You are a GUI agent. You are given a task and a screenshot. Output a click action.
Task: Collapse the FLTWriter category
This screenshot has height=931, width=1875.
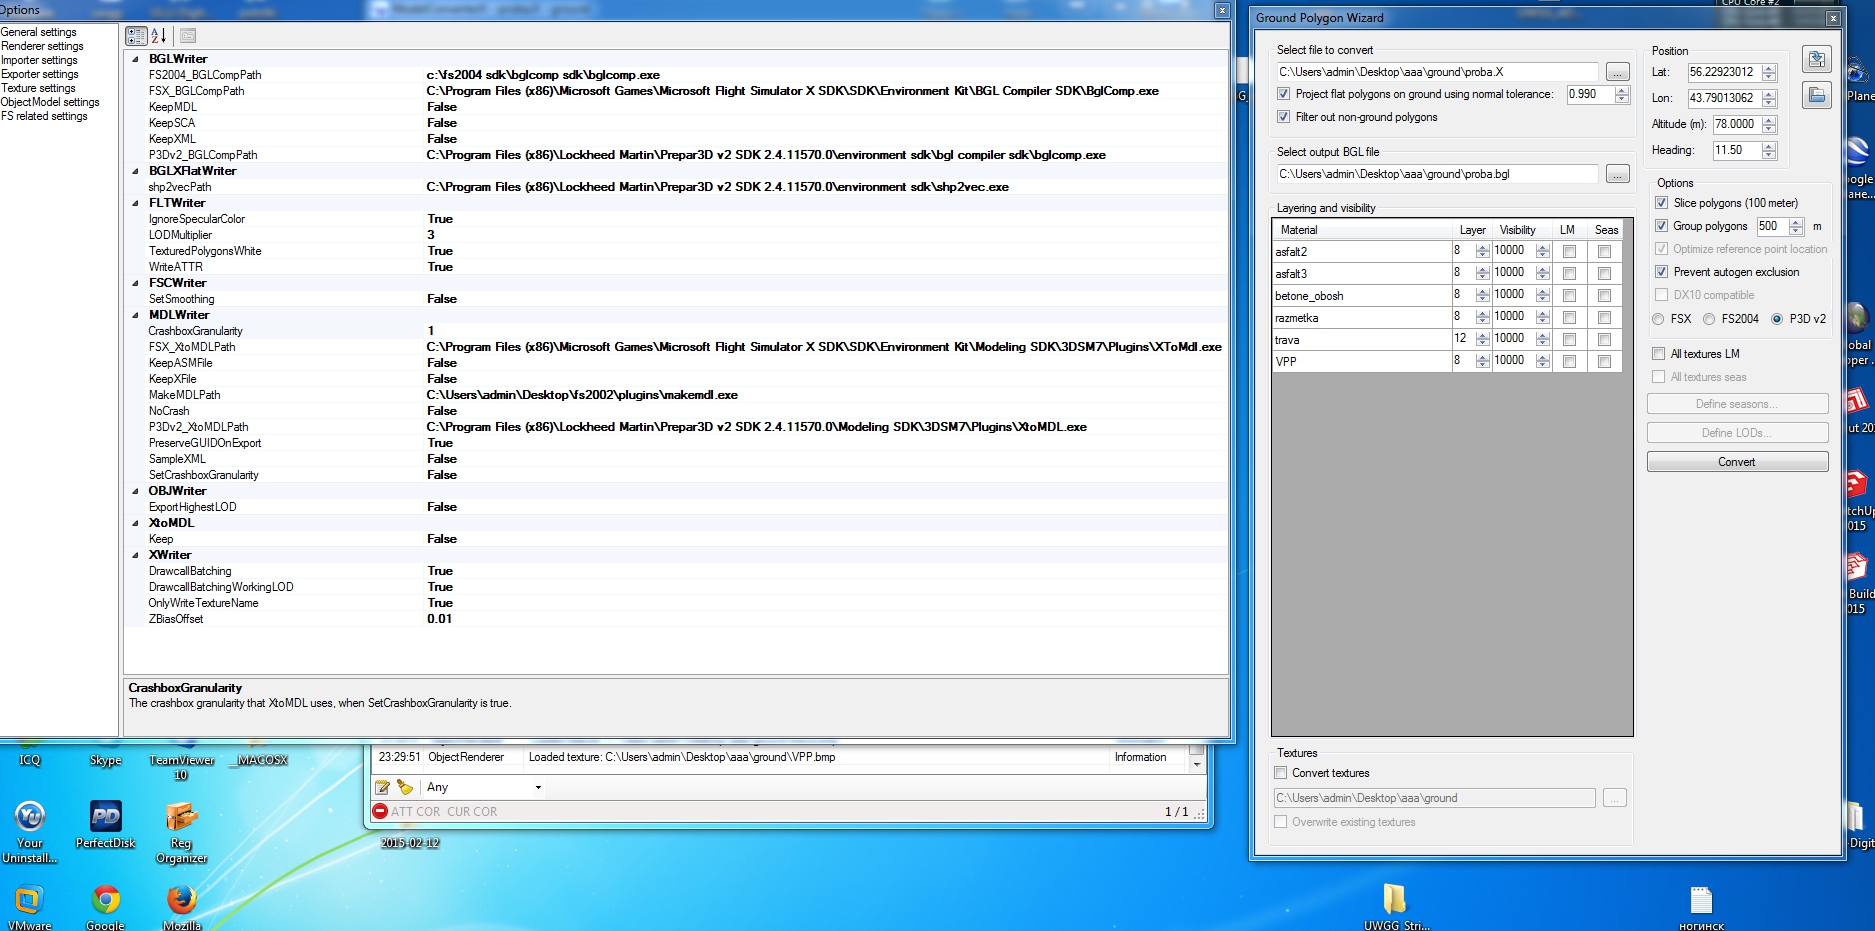(x=136, y=203)
